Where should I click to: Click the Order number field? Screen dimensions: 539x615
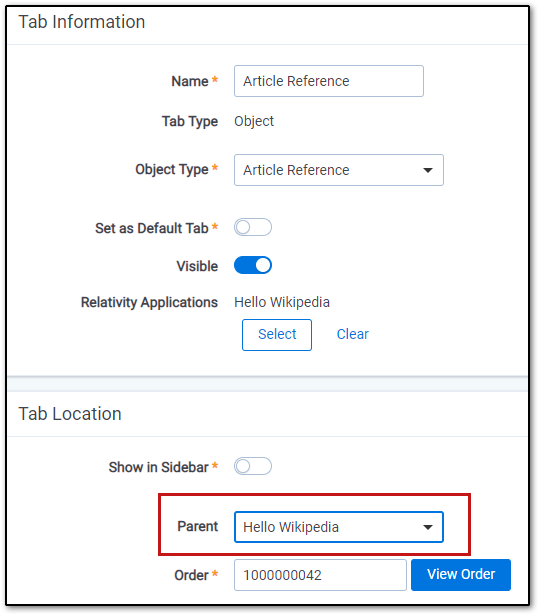(x=320, y=575)
